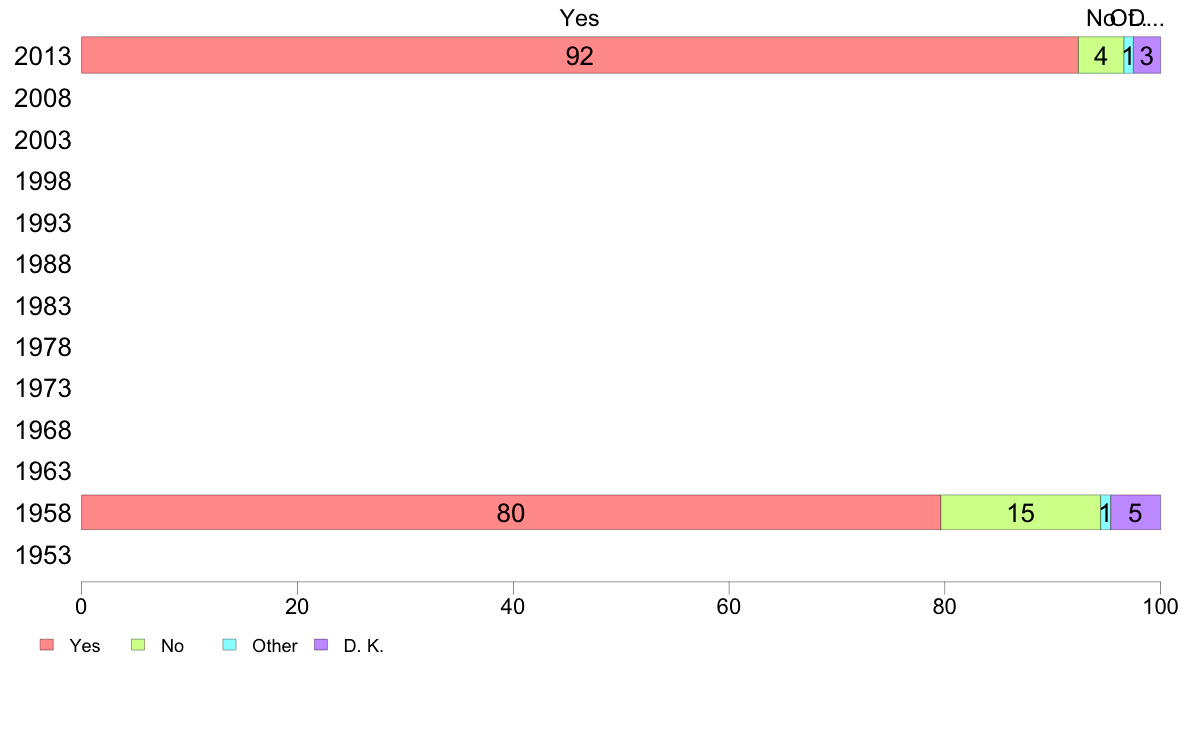Select the 1958 No segment showing 15
The height and width of the screenshot is (736, 1188).
[x=1021, y=512]
